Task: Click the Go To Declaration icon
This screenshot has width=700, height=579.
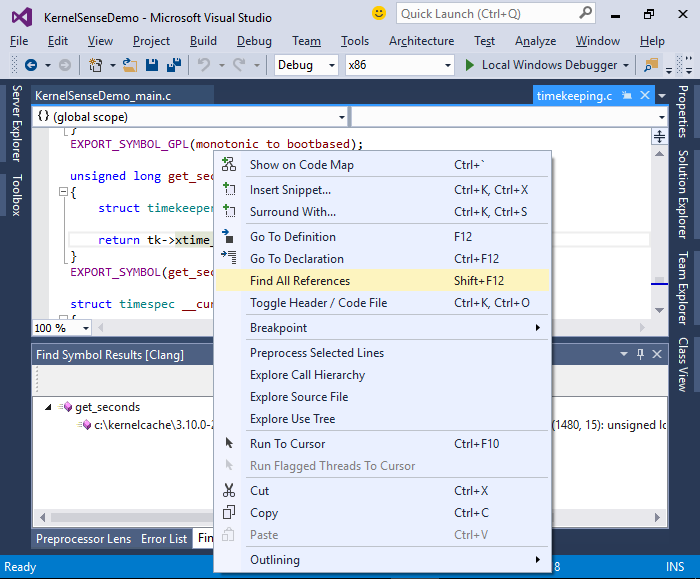Action: pyautogui.click(x=229, y=258)
